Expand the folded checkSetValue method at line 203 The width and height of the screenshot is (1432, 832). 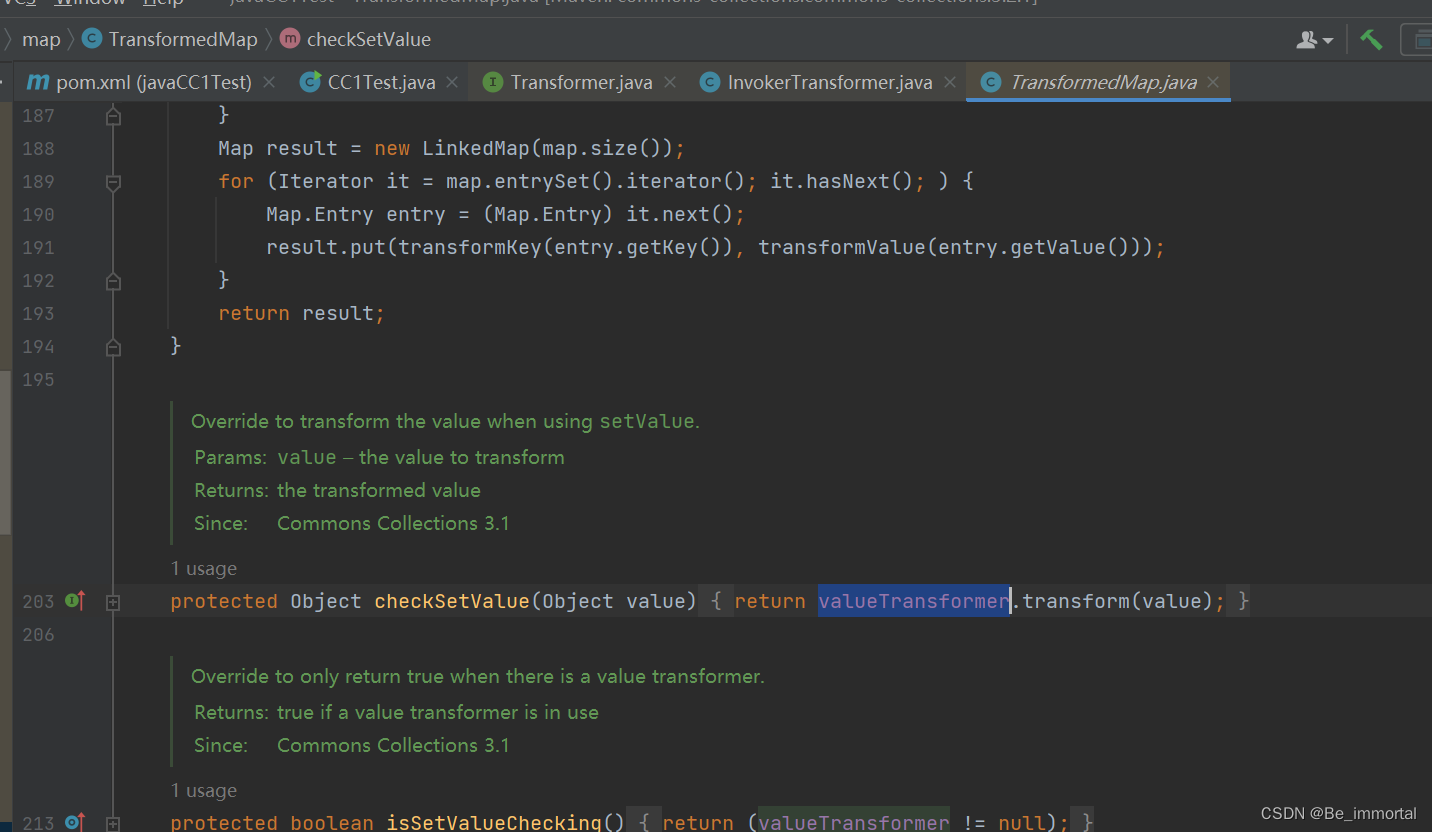point(113,602)
